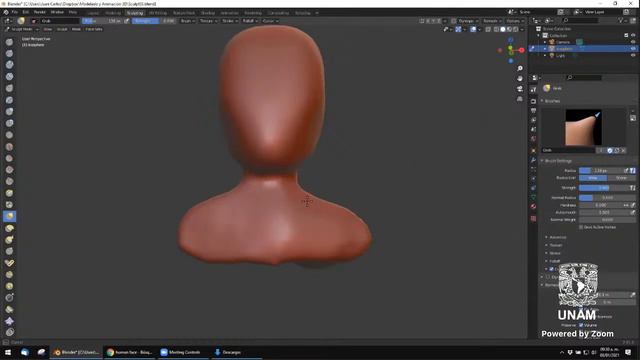Select the Blob brush tool
The image size is (640, 360).
pyautogui.click(x=9, y=123)
